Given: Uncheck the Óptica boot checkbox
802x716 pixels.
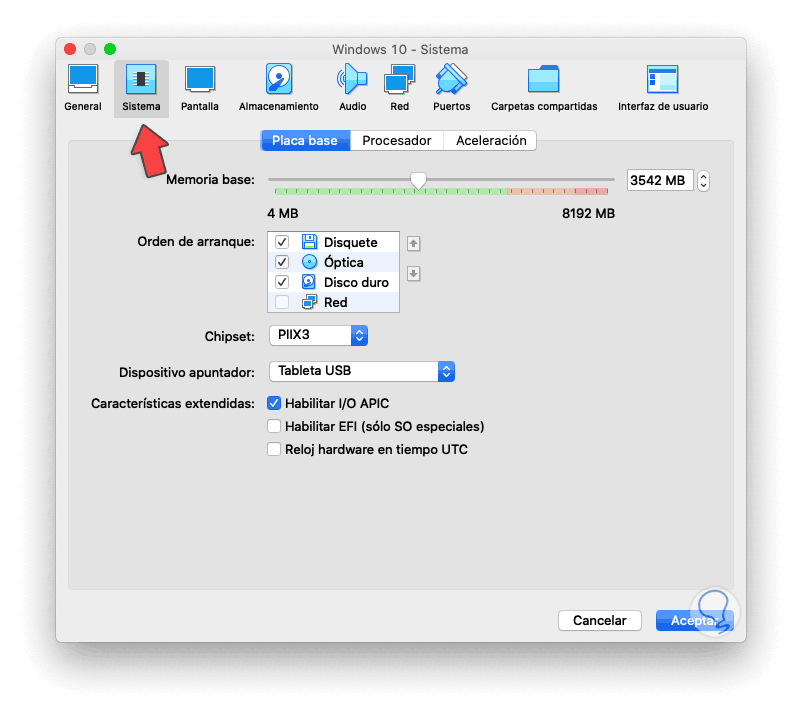Looking at the screenshot, I should click(x=282, y=262).
